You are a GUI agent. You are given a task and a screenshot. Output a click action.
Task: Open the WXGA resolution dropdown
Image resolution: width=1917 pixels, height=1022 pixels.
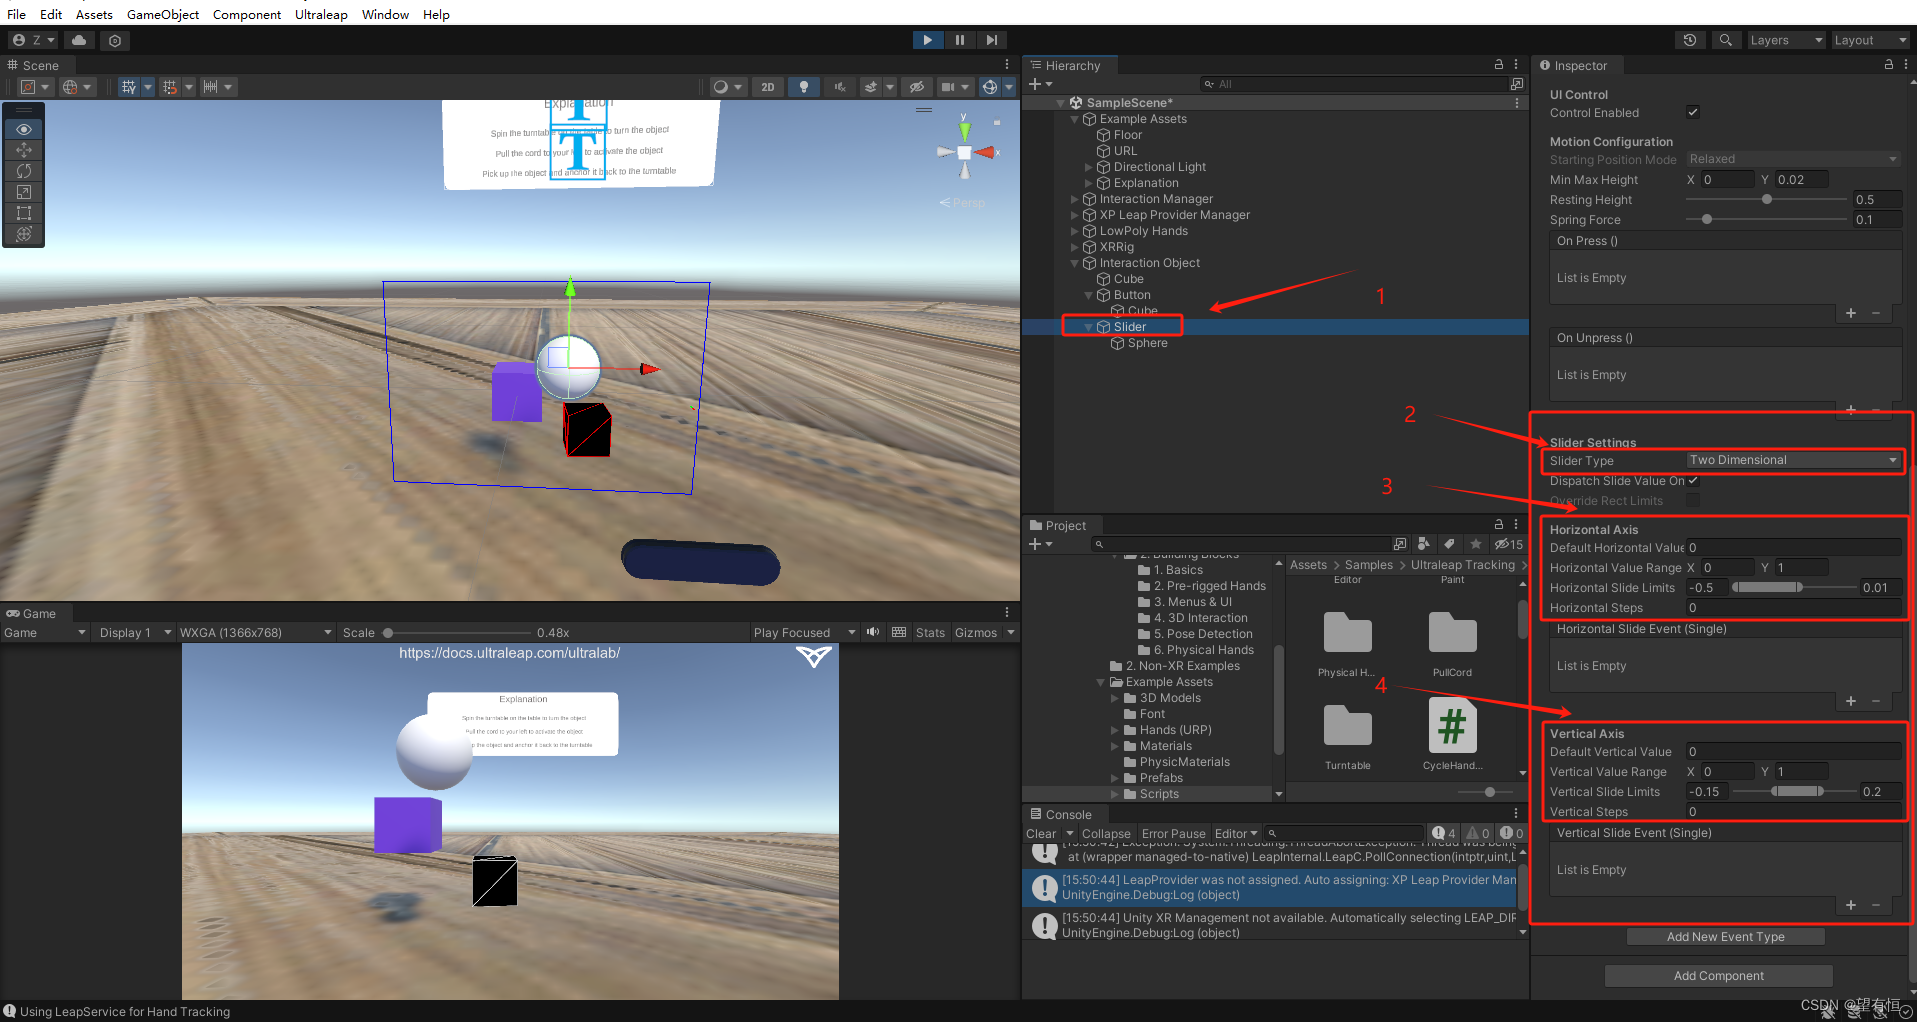[x=255, y=632]
